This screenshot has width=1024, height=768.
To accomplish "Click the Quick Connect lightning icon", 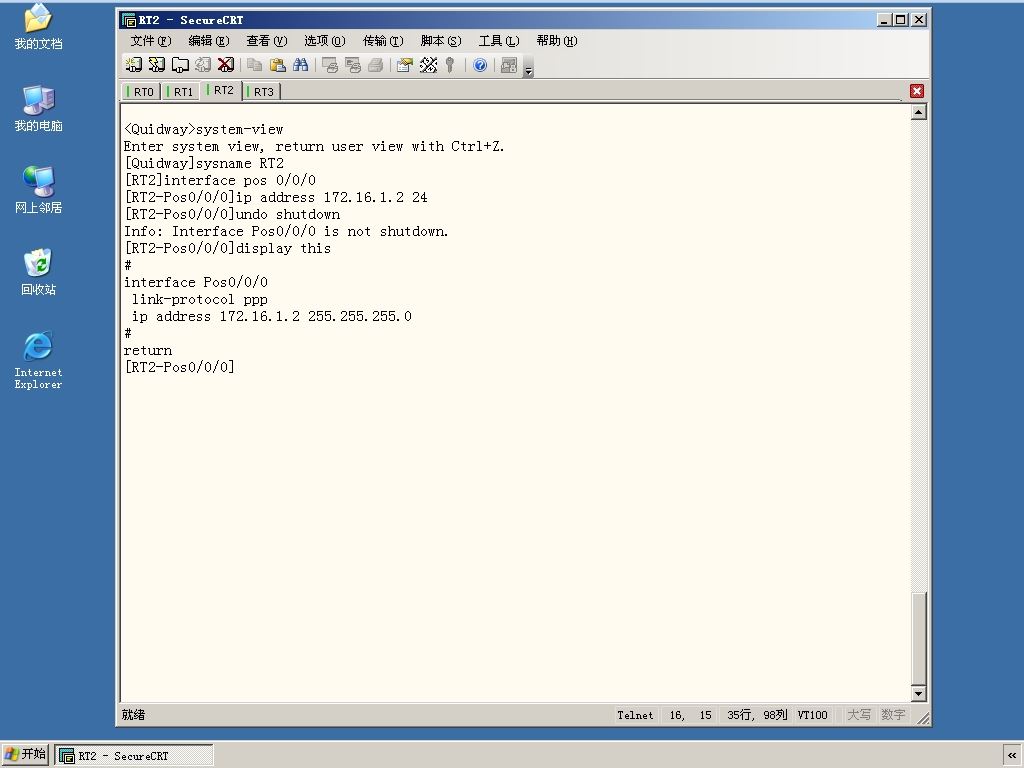I will [x=157, y=65].
